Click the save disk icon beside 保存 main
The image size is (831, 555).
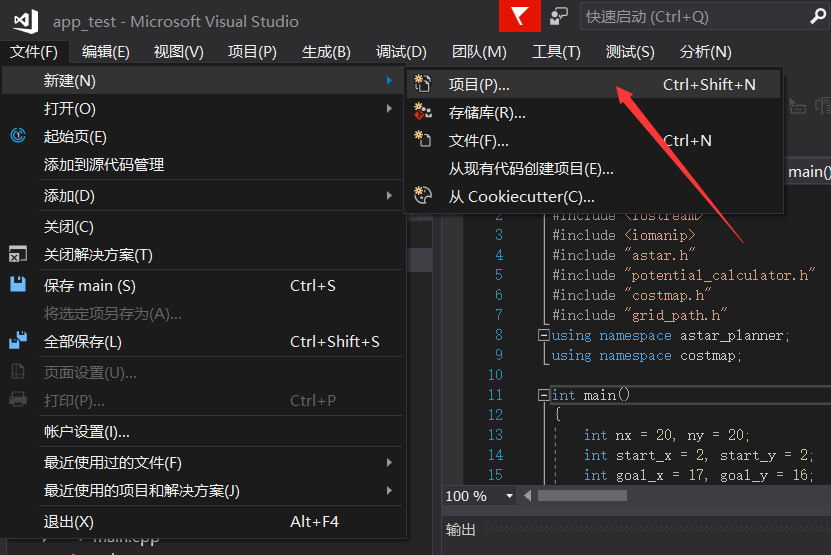point(18,285)
